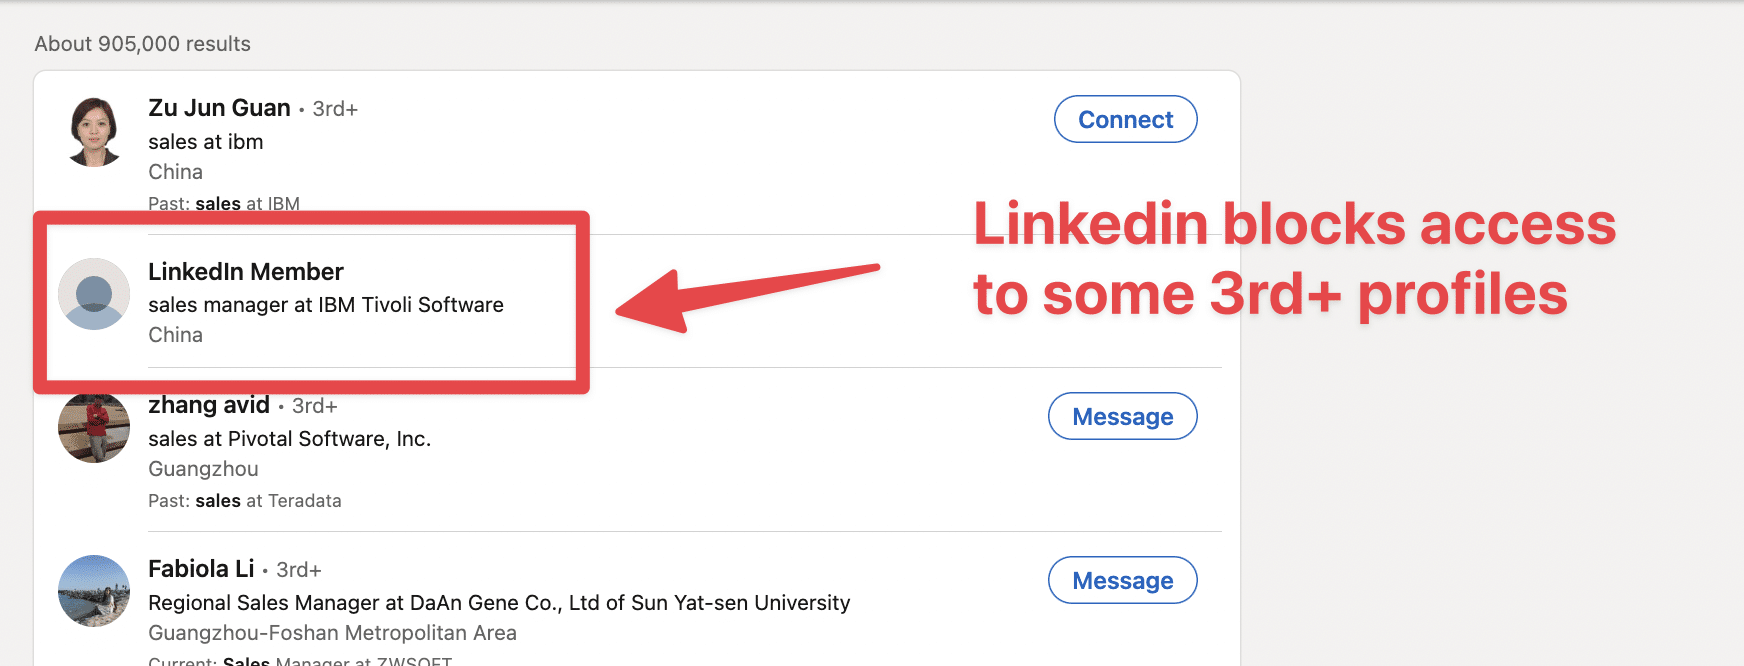Click the Guangzhou-Foshan Metropolitan Area location text
This screenshot has width=1744, height=666.
coord(332,632)
